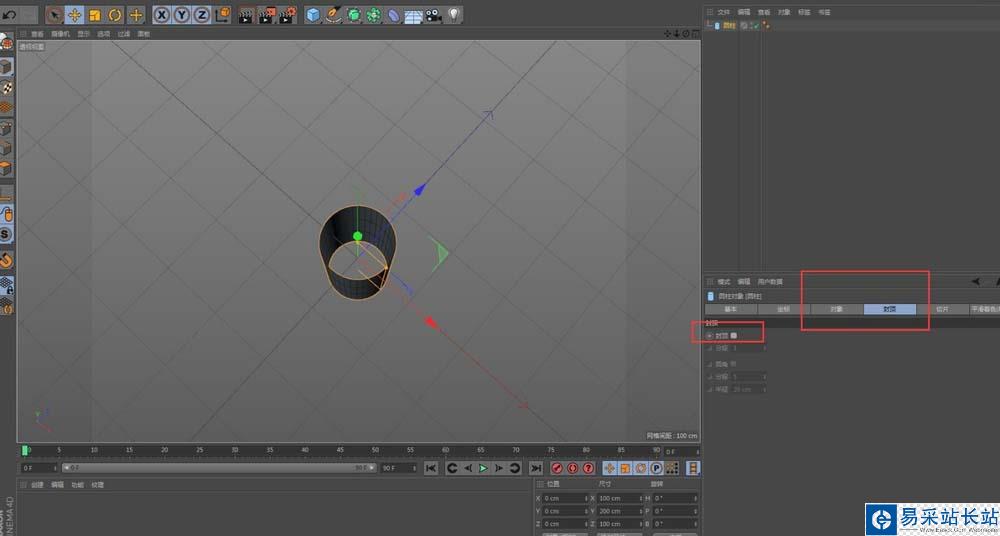The height and width of the screenshot is (536, 1000).
Task: Open the green array modeling icon
Action: pyautogui.click(x=374, y=15)
